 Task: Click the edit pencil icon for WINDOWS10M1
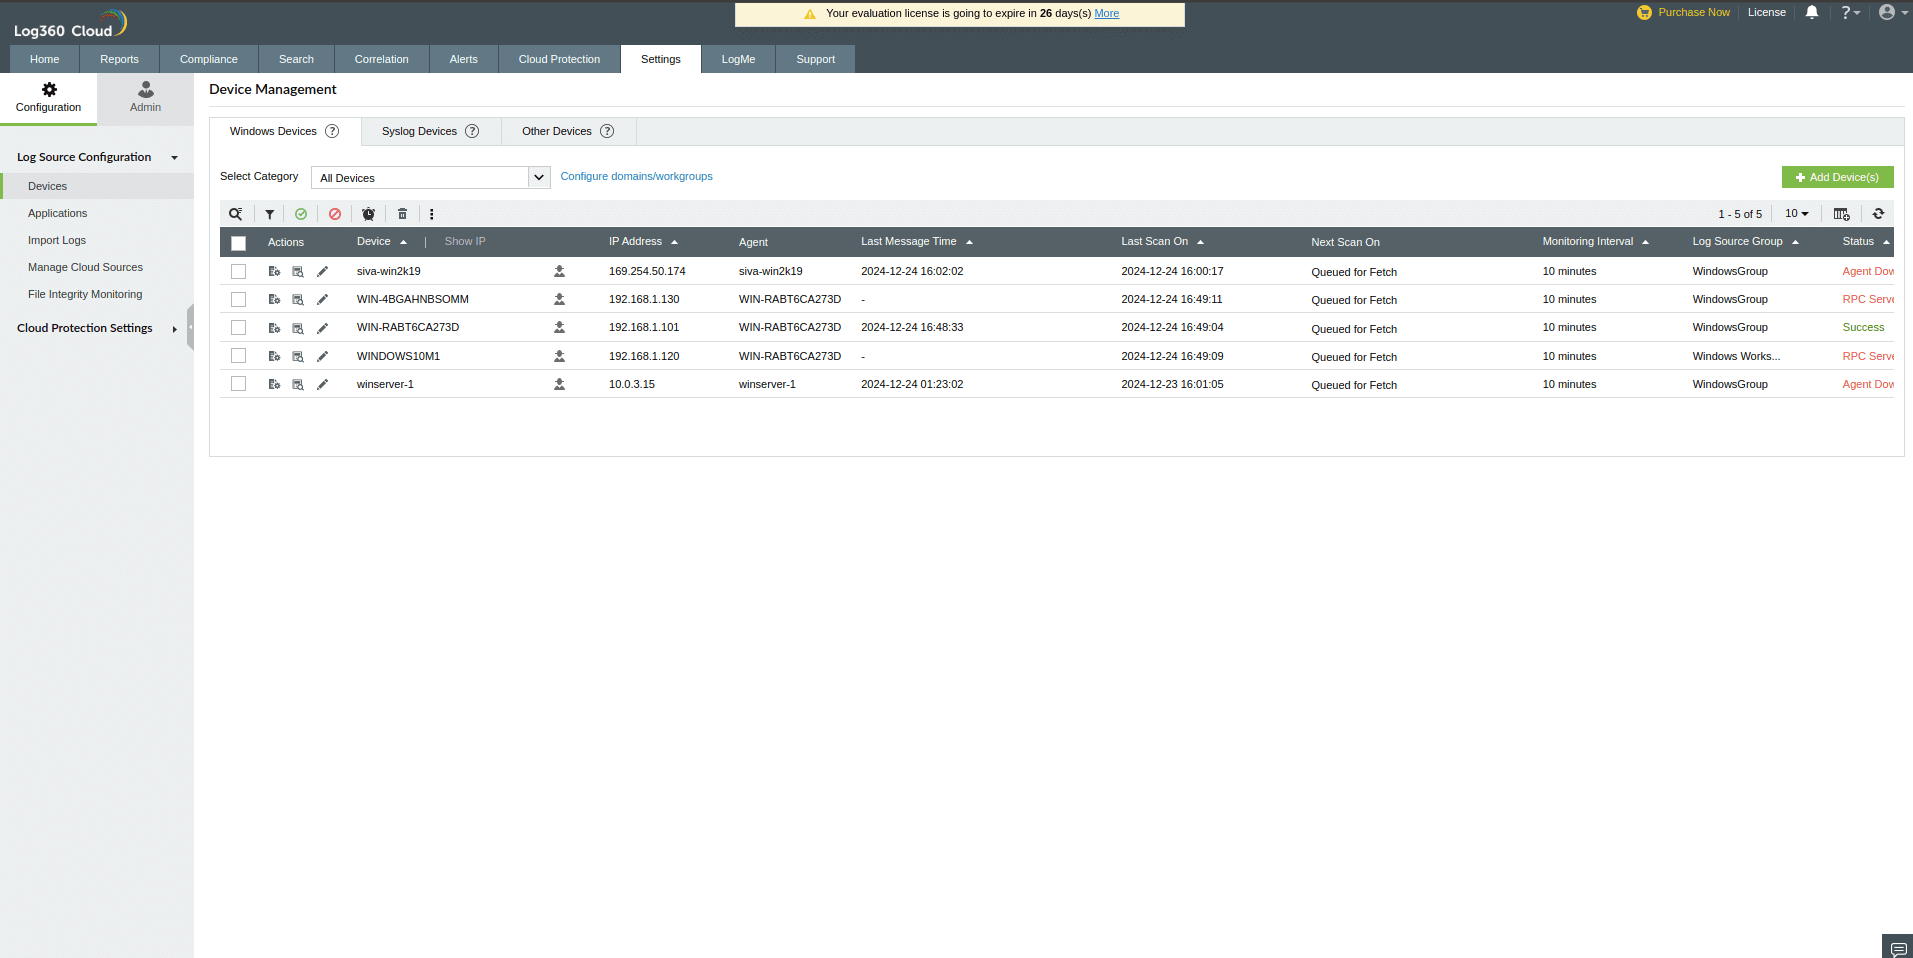(322, 356)
